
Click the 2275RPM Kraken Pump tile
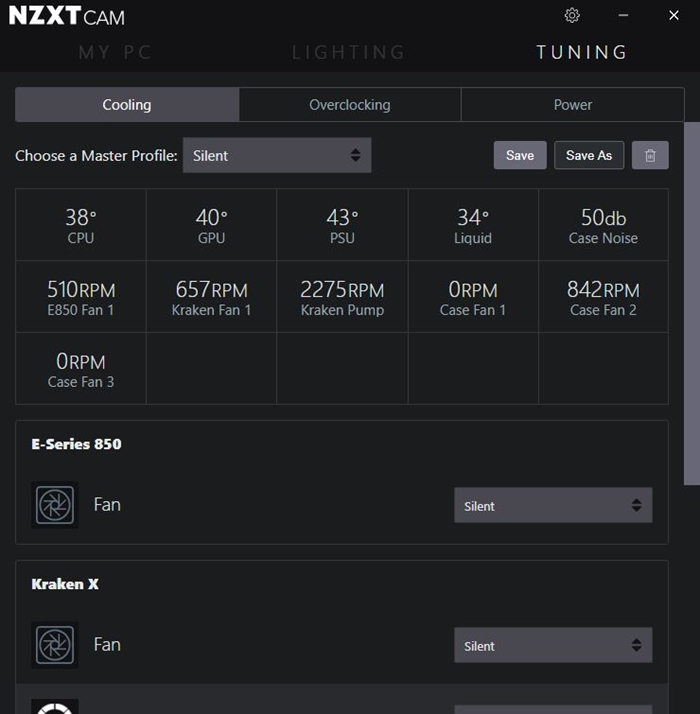[x=342, y=297]
